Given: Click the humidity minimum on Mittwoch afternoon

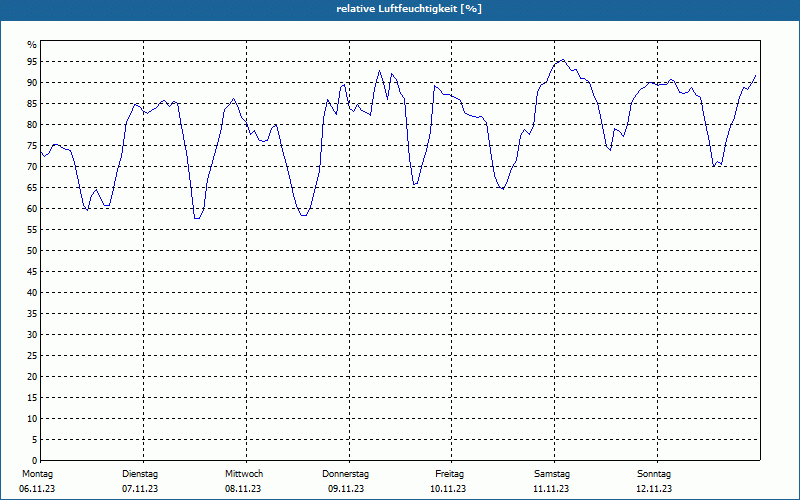Looking at the screenshot, I should pos(304,215).
